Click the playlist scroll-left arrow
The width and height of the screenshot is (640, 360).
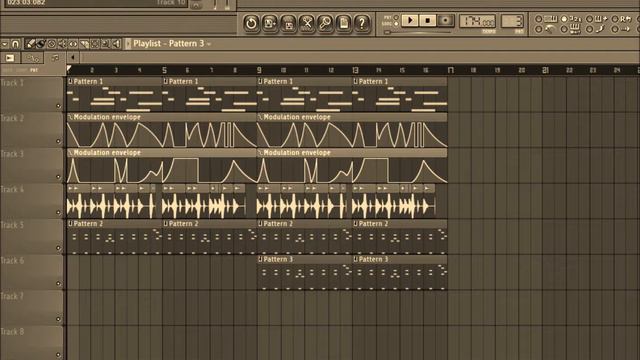[73, 58]
